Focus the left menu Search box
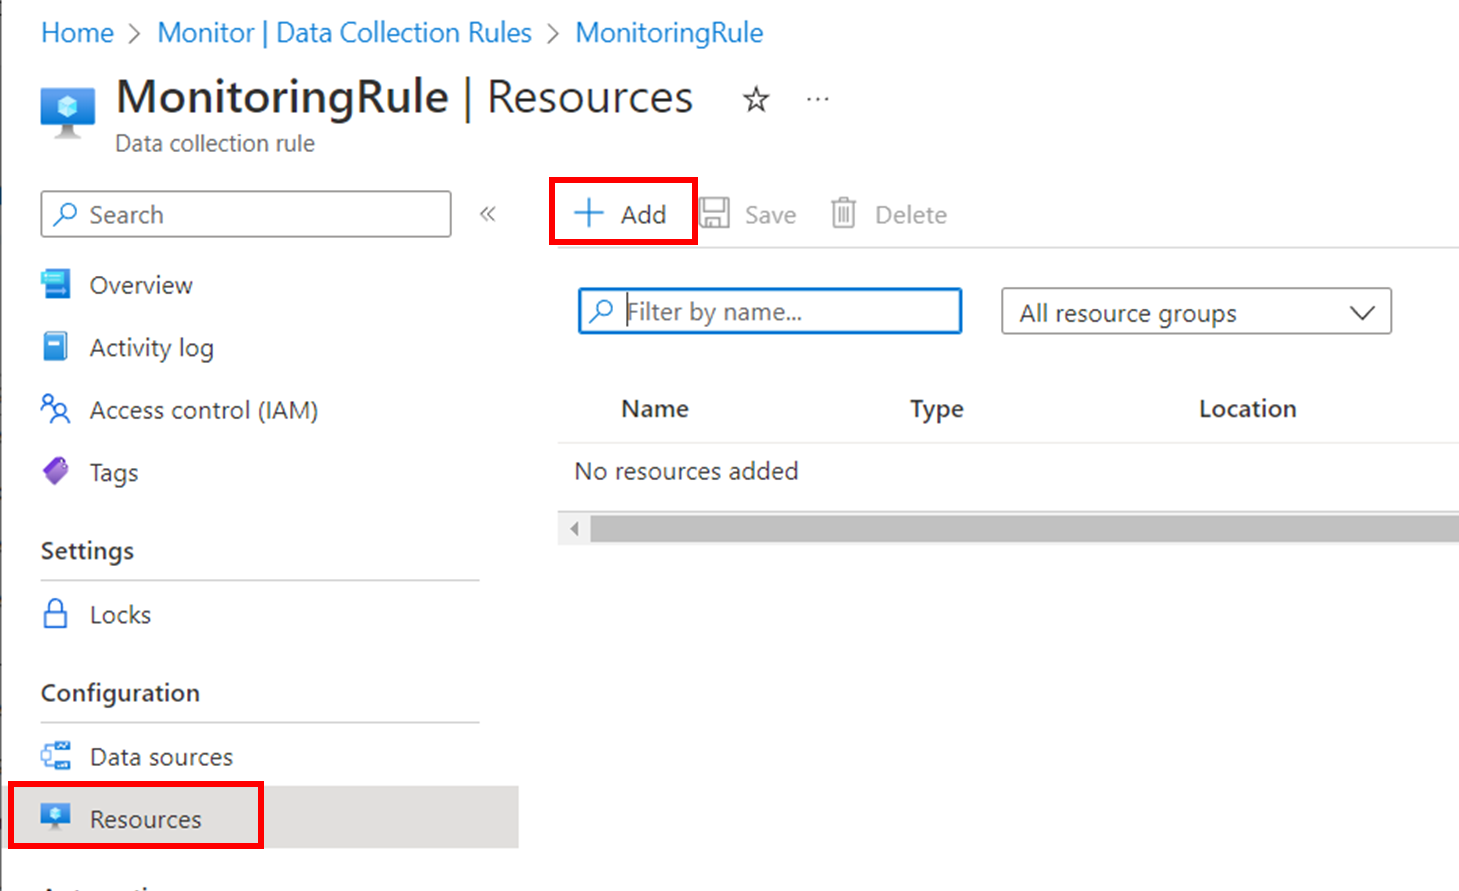 click(x=246, y=214)
